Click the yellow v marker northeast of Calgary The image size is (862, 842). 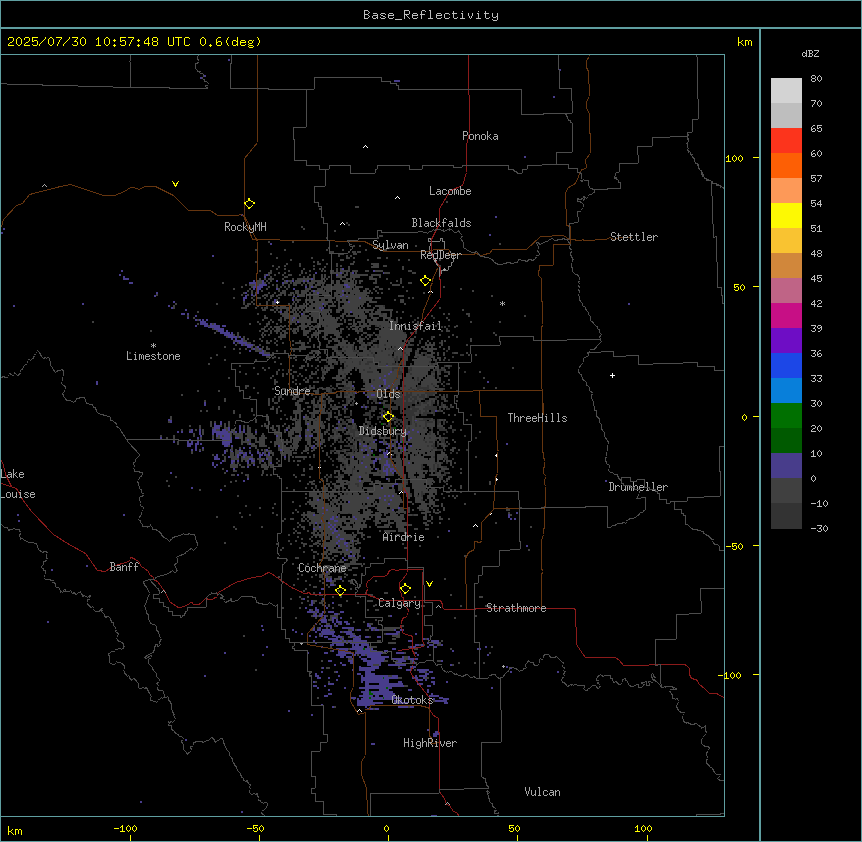[429, 584]
